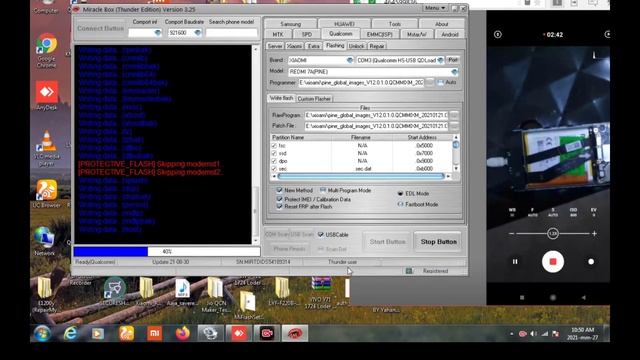This screenshot has width=640, height=360.
Task: Click the network signal tray icon
Action: point(544,334)
